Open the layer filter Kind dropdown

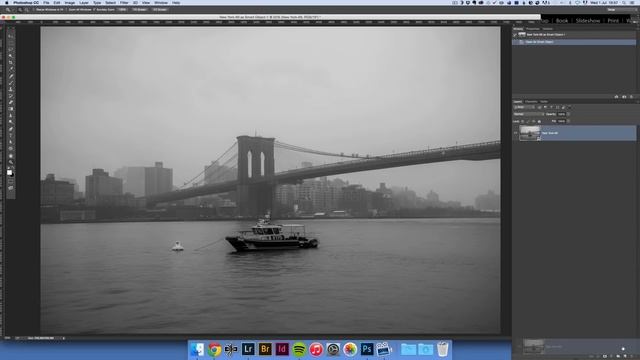click(524, 107)
